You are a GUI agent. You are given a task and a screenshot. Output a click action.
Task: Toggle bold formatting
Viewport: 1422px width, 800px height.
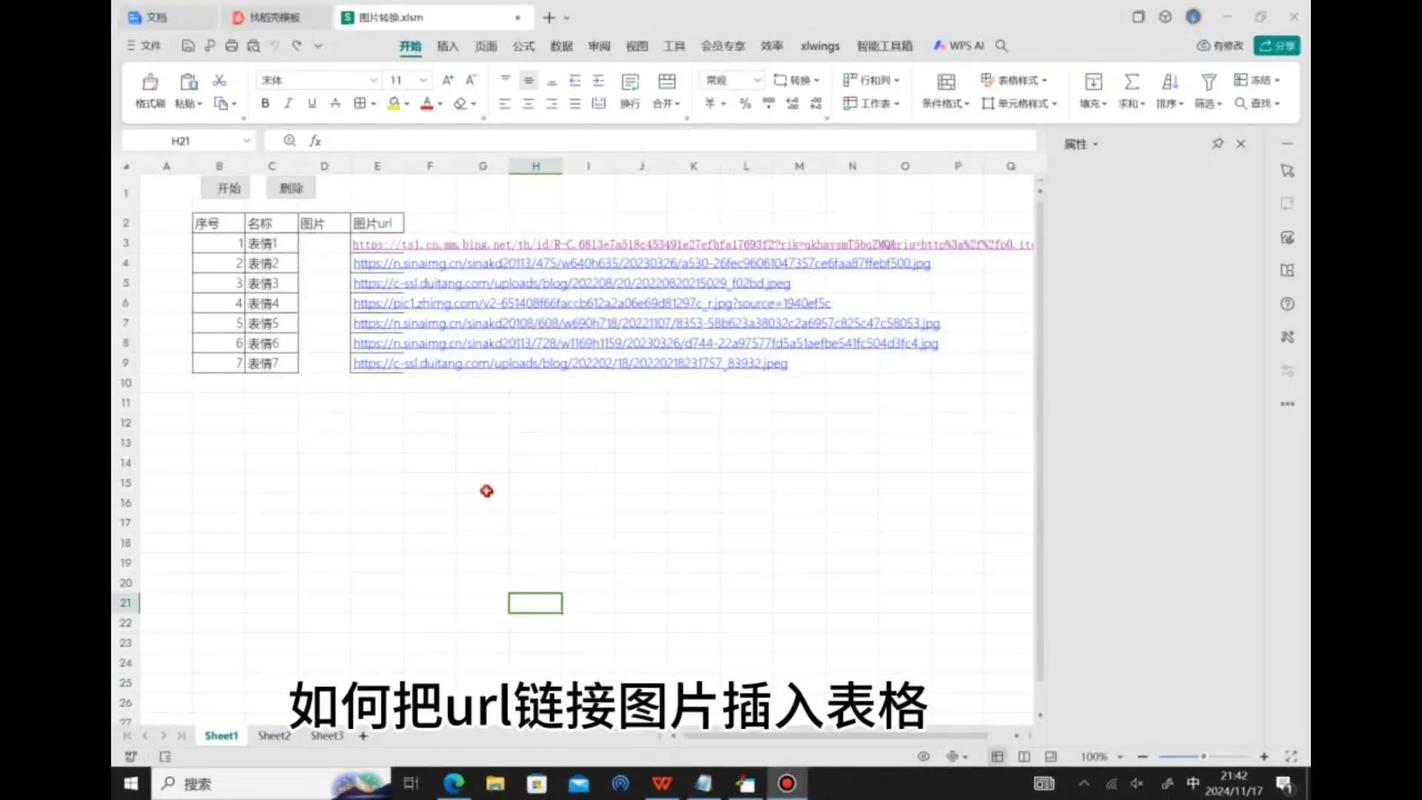tap(263, 102)
